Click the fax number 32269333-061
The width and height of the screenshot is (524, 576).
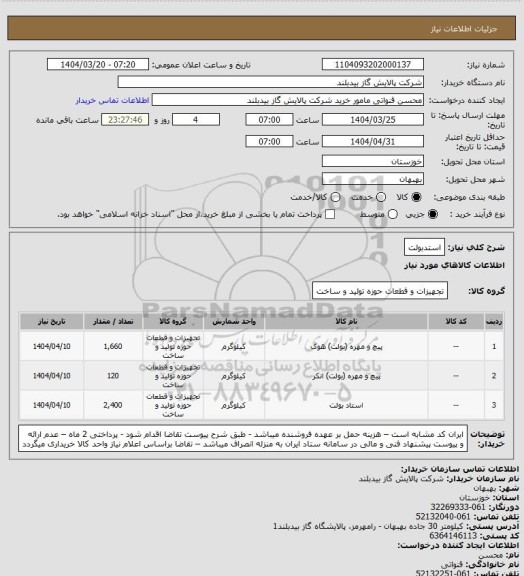click(x=458, y=507)
